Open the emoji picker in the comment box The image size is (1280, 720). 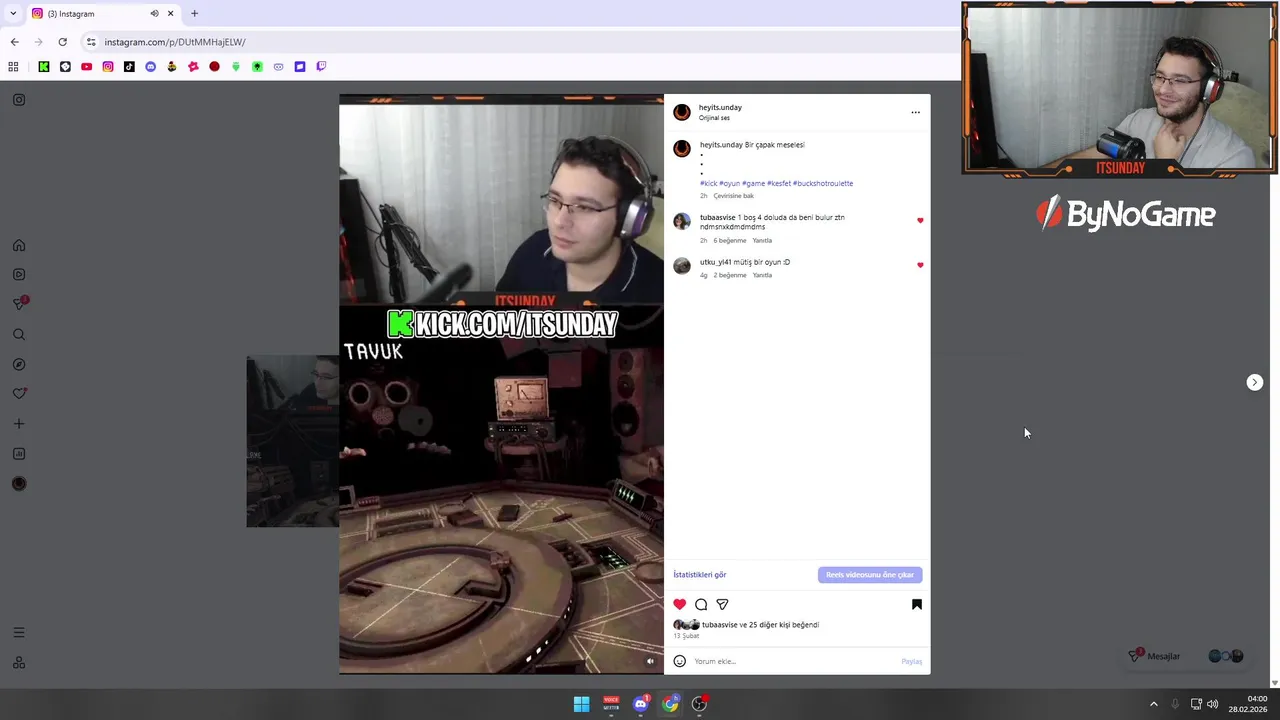(x=680, y=661)
